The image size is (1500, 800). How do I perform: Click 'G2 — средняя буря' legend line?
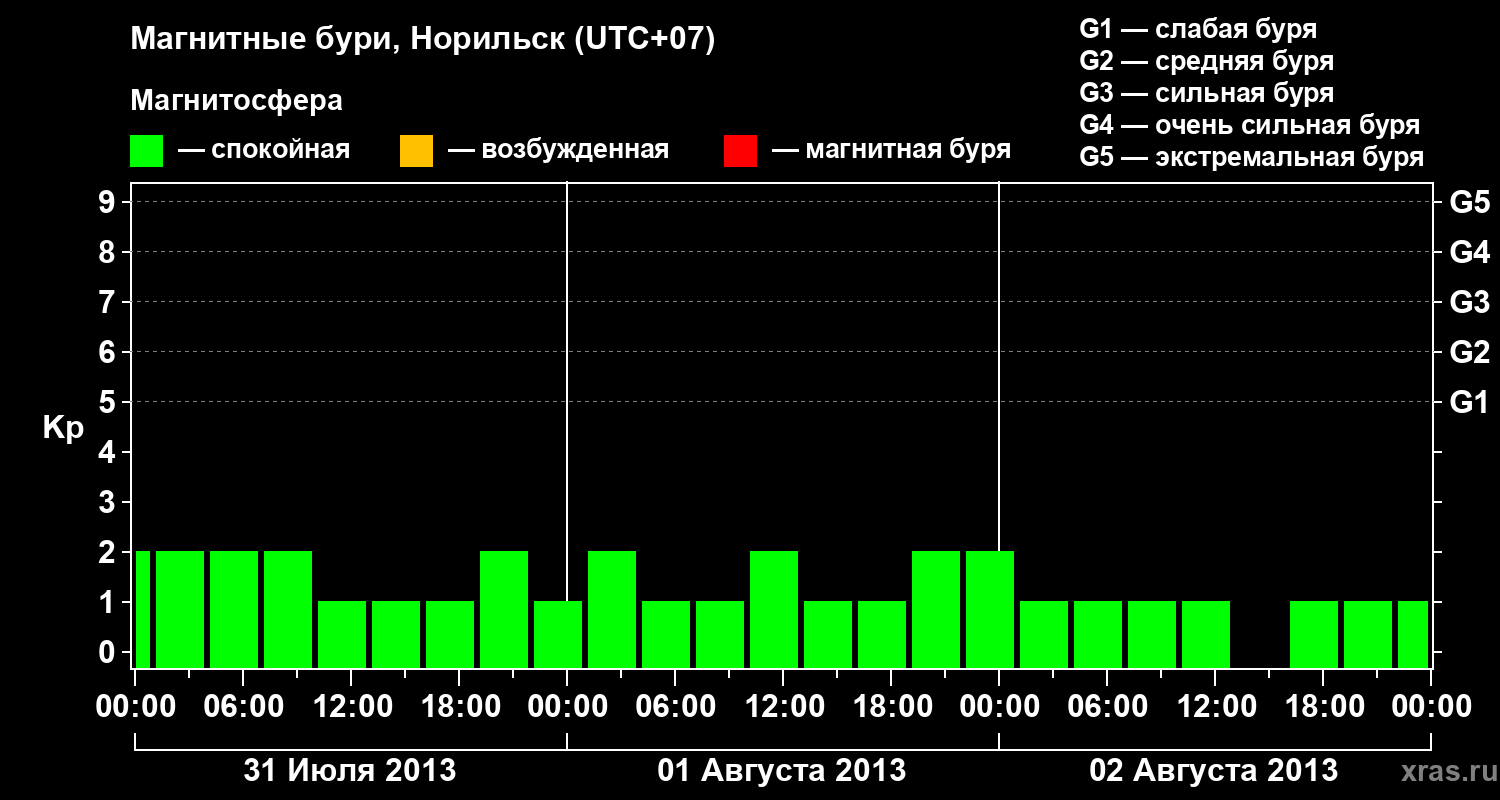[1207, 60]
